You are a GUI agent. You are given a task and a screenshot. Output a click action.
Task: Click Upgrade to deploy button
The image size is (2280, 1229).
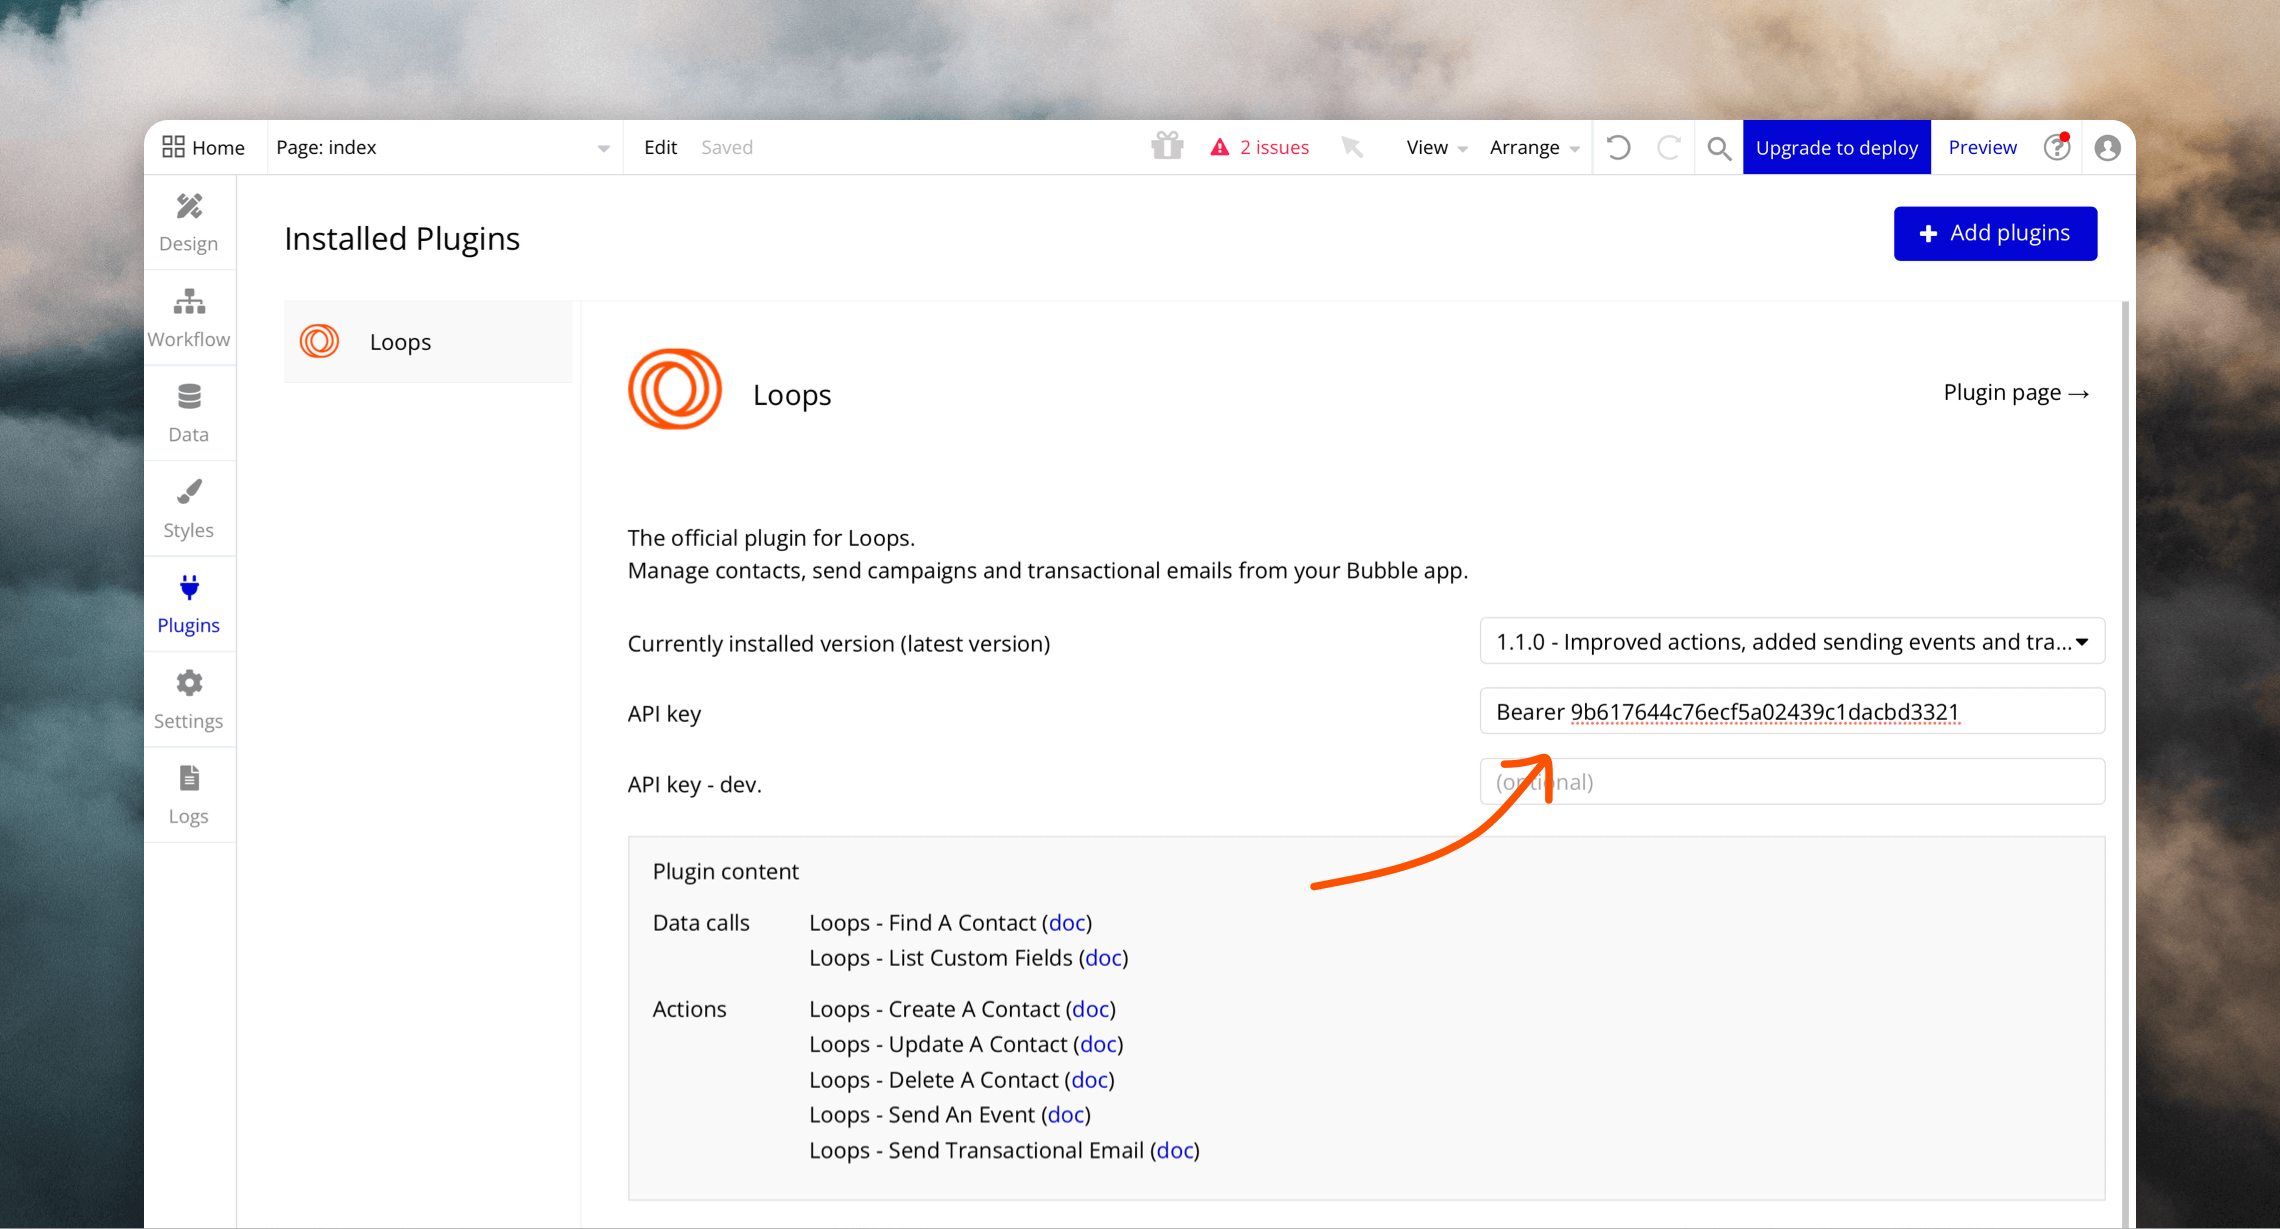[x=1837, y=147]
